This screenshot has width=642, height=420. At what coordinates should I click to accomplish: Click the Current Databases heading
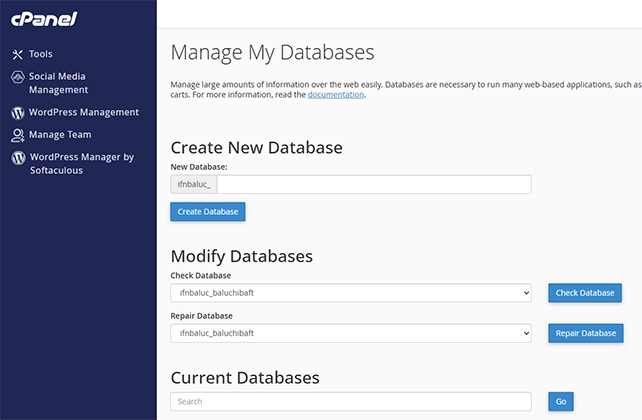[245, 378]
